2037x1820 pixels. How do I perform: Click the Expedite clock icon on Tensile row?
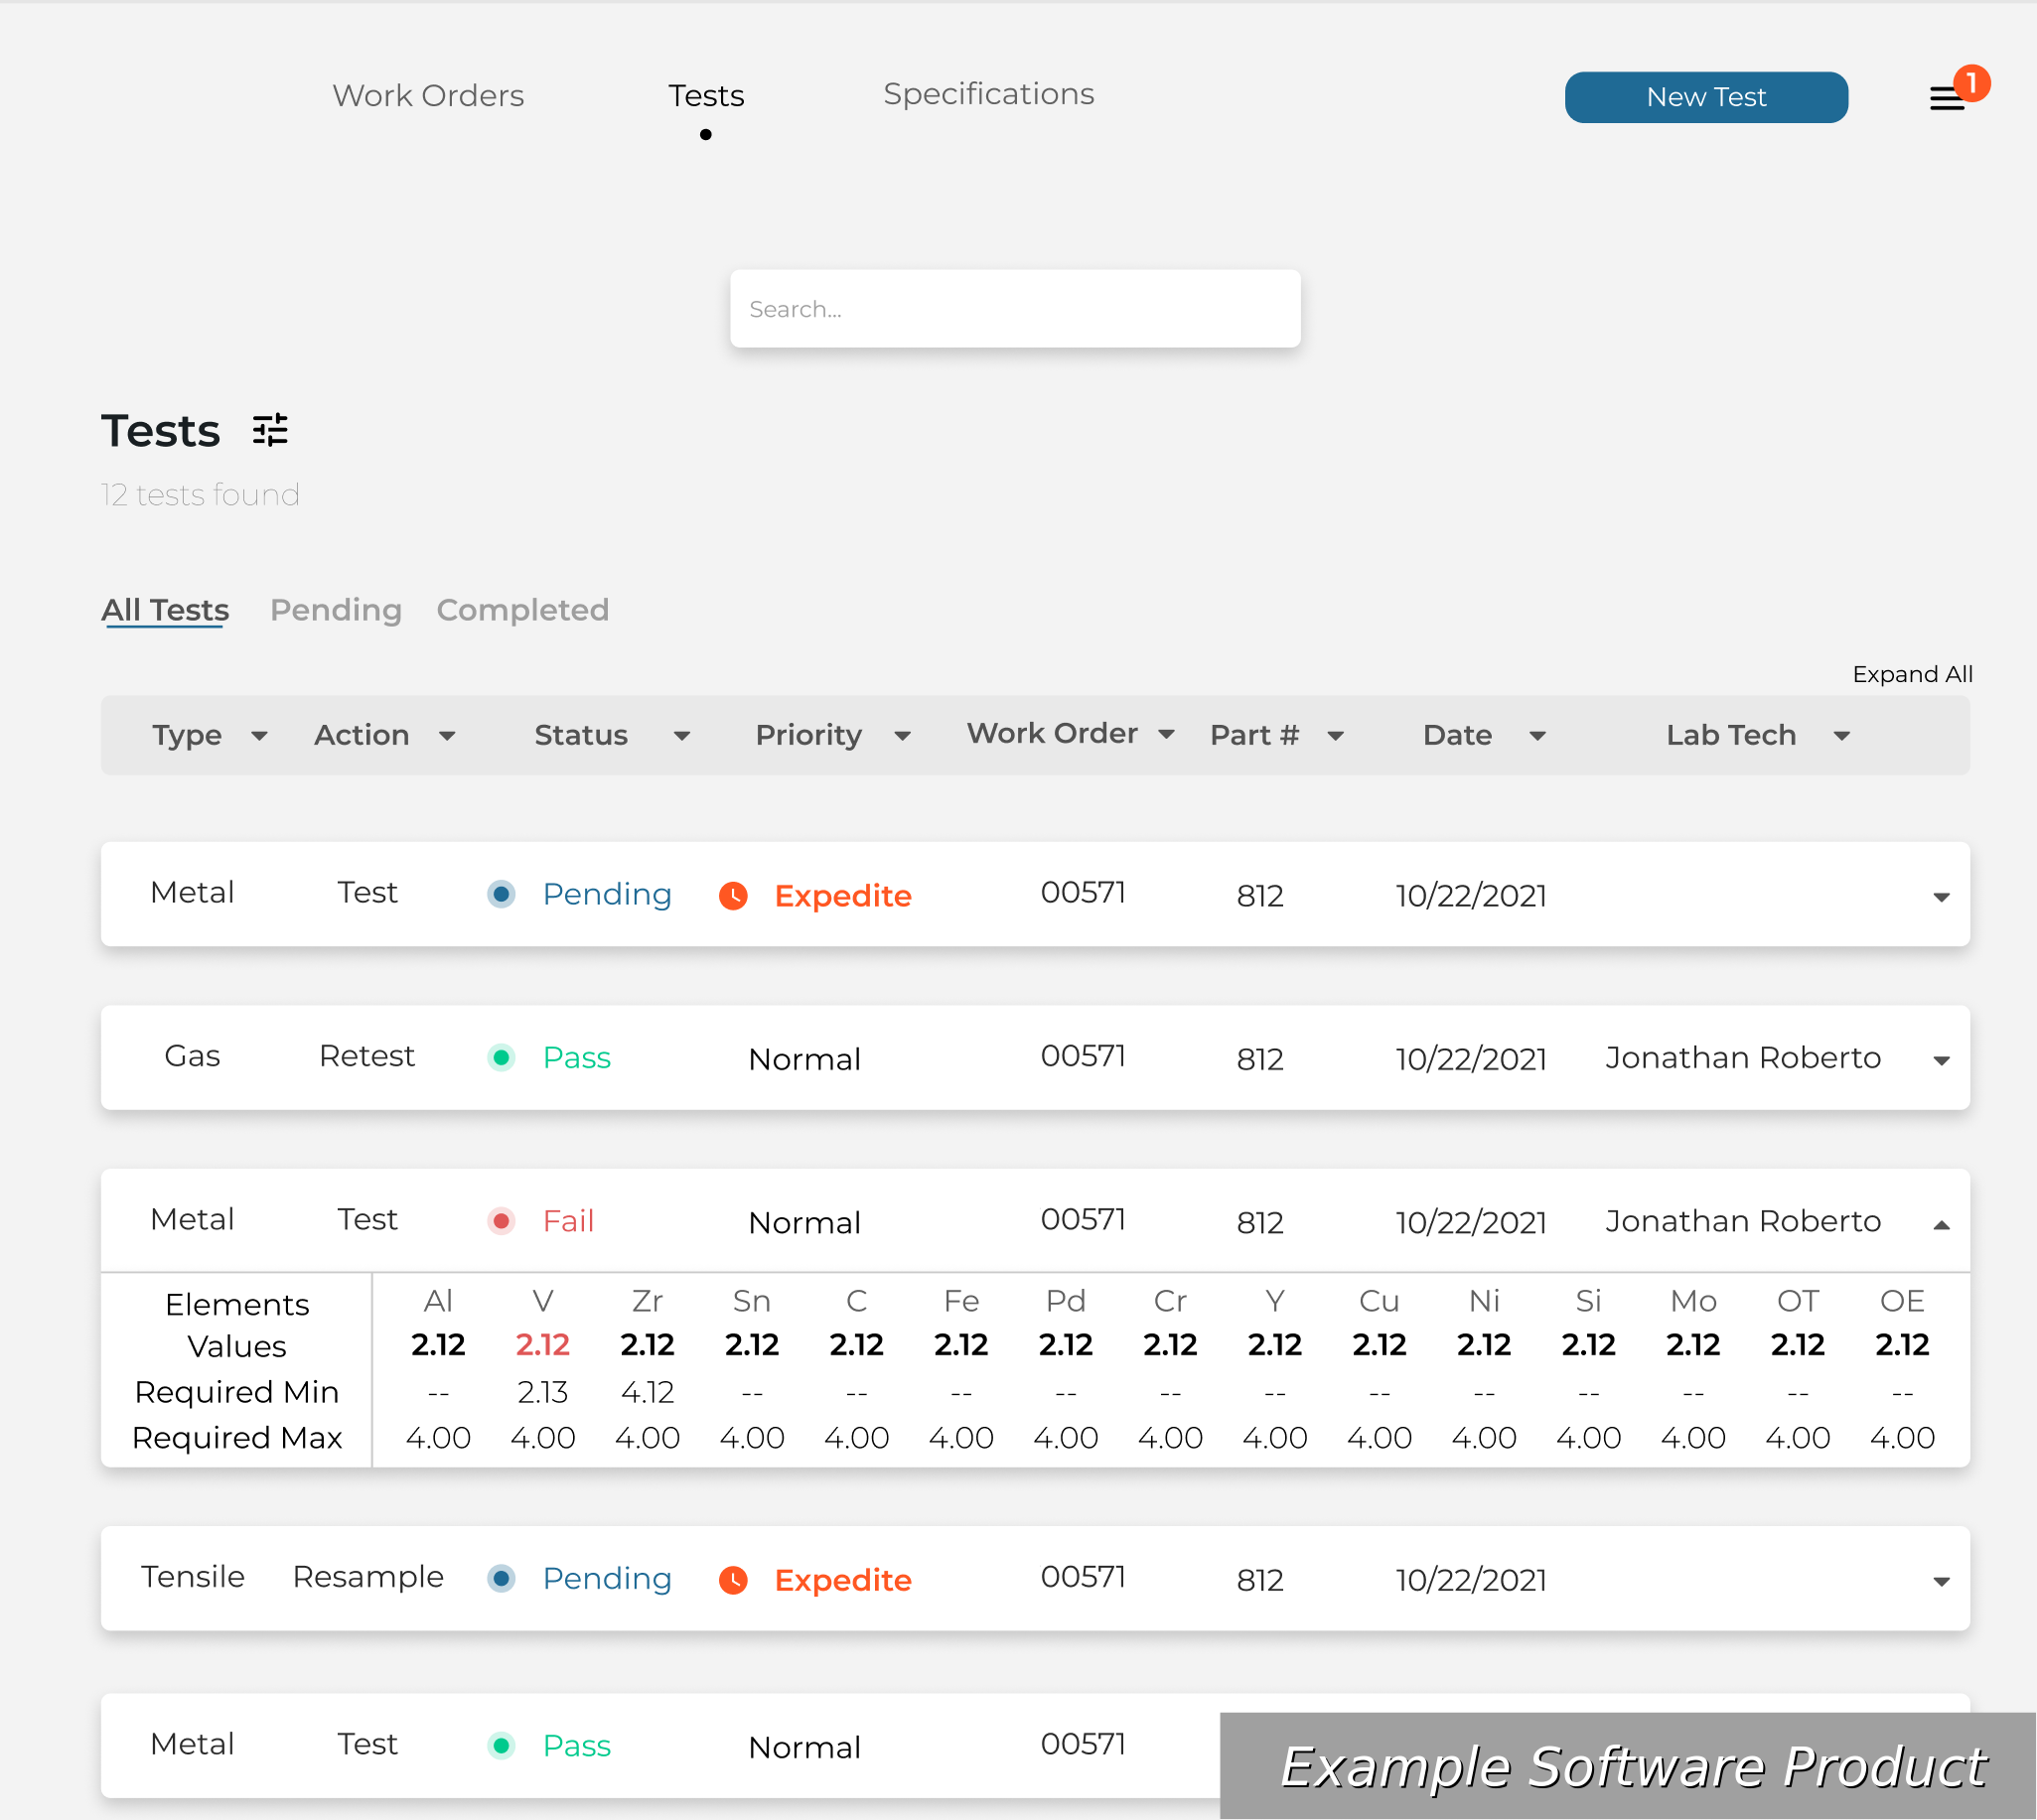click(x=733, y=1579)
